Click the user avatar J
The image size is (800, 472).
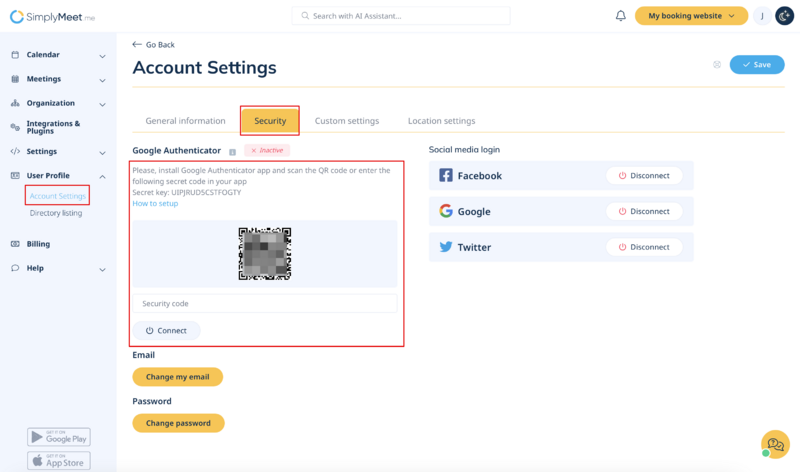762,16
